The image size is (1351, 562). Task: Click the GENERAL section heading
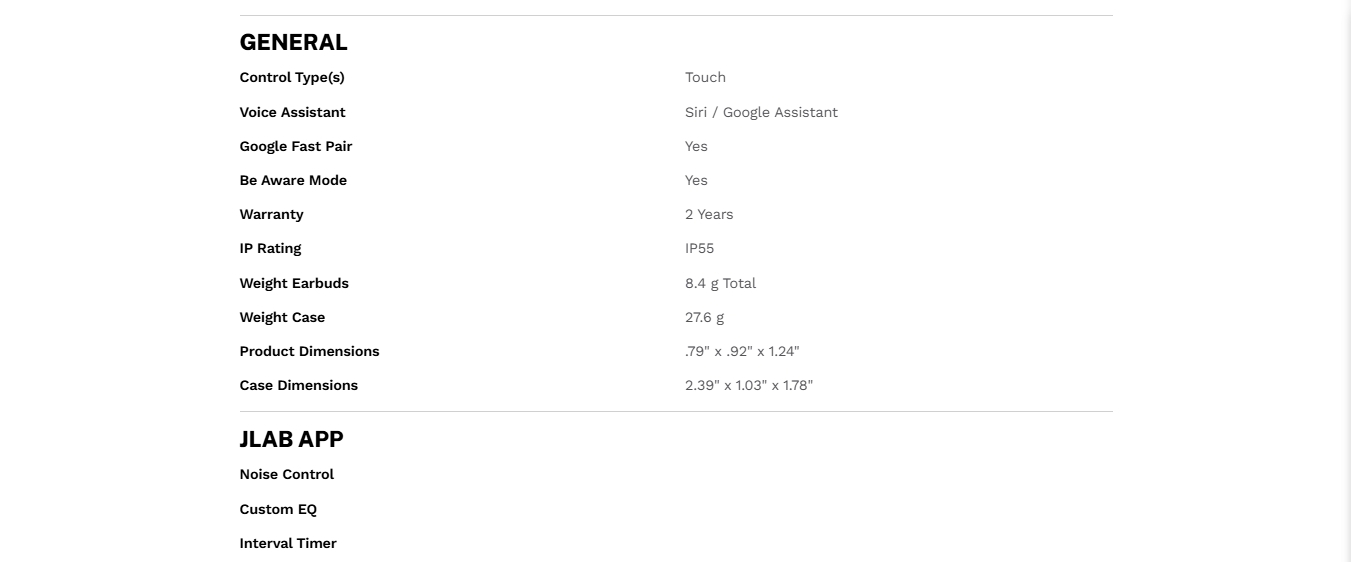[x=293, y=42]
